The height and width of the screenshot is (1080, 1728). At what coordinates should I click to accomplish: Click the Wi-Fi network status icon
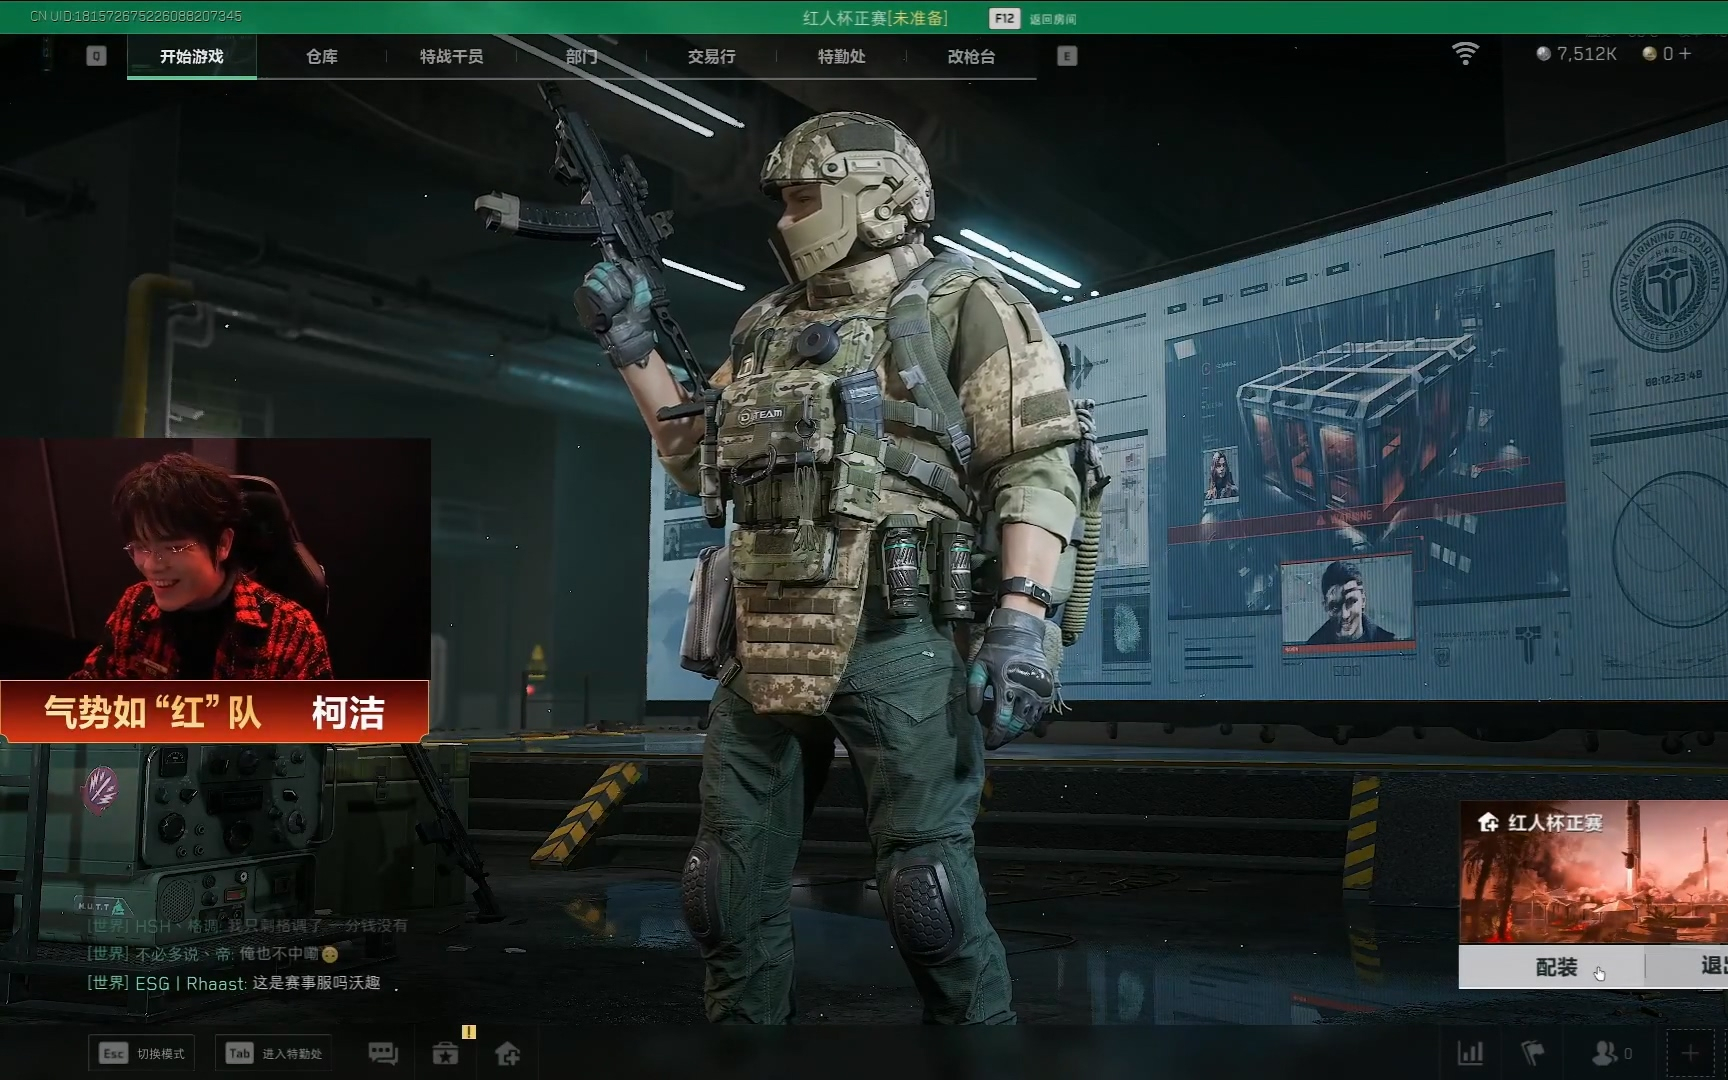tap(1465, 54)
